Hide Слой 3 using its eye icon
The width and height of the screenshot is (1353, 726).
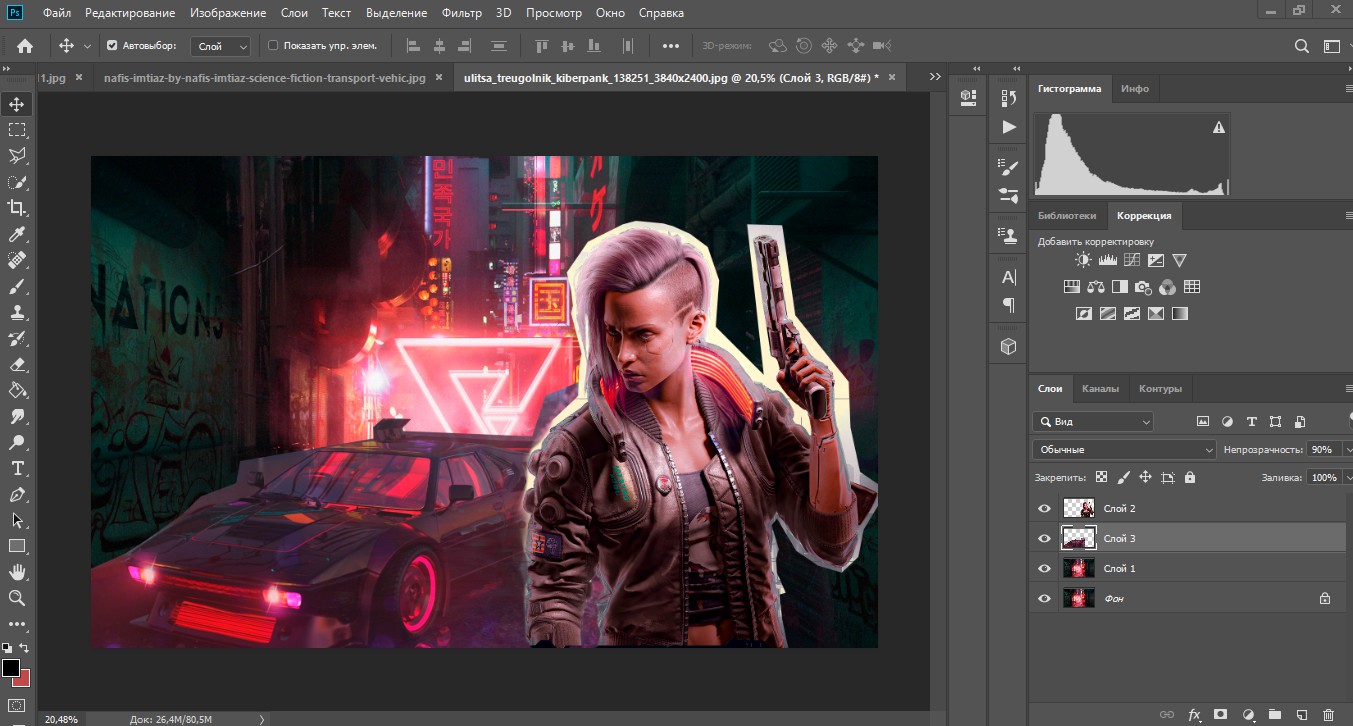[x=1045, y=539]
